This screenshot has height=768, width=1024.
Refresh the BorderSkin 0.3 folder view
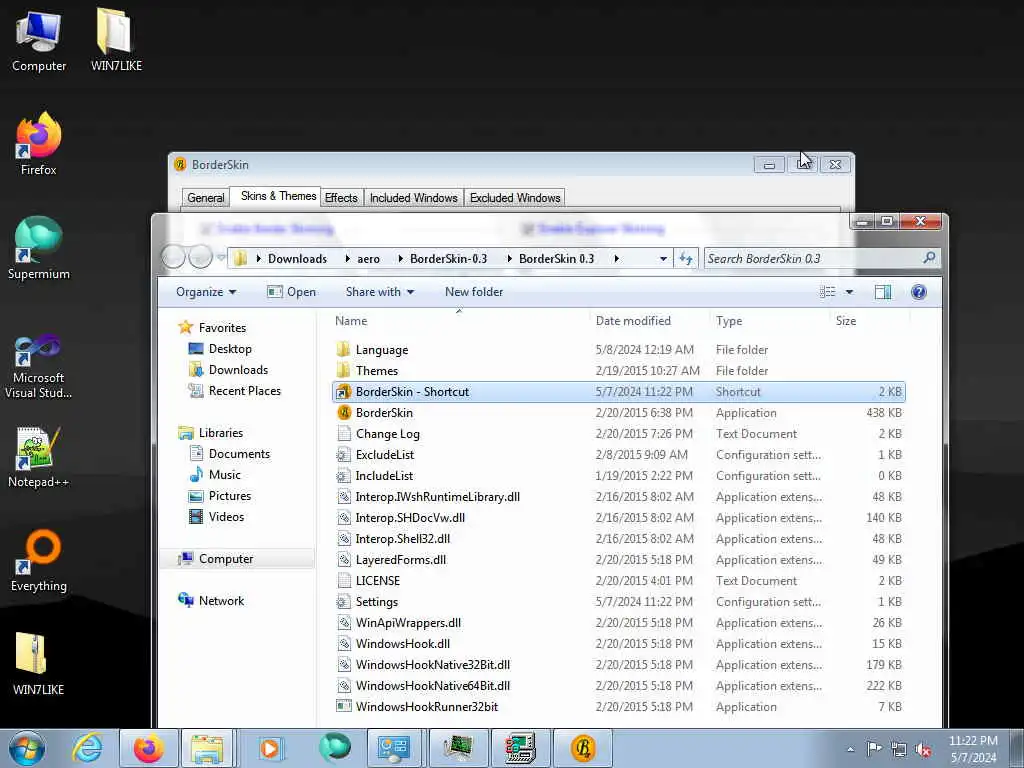(686, 259)
